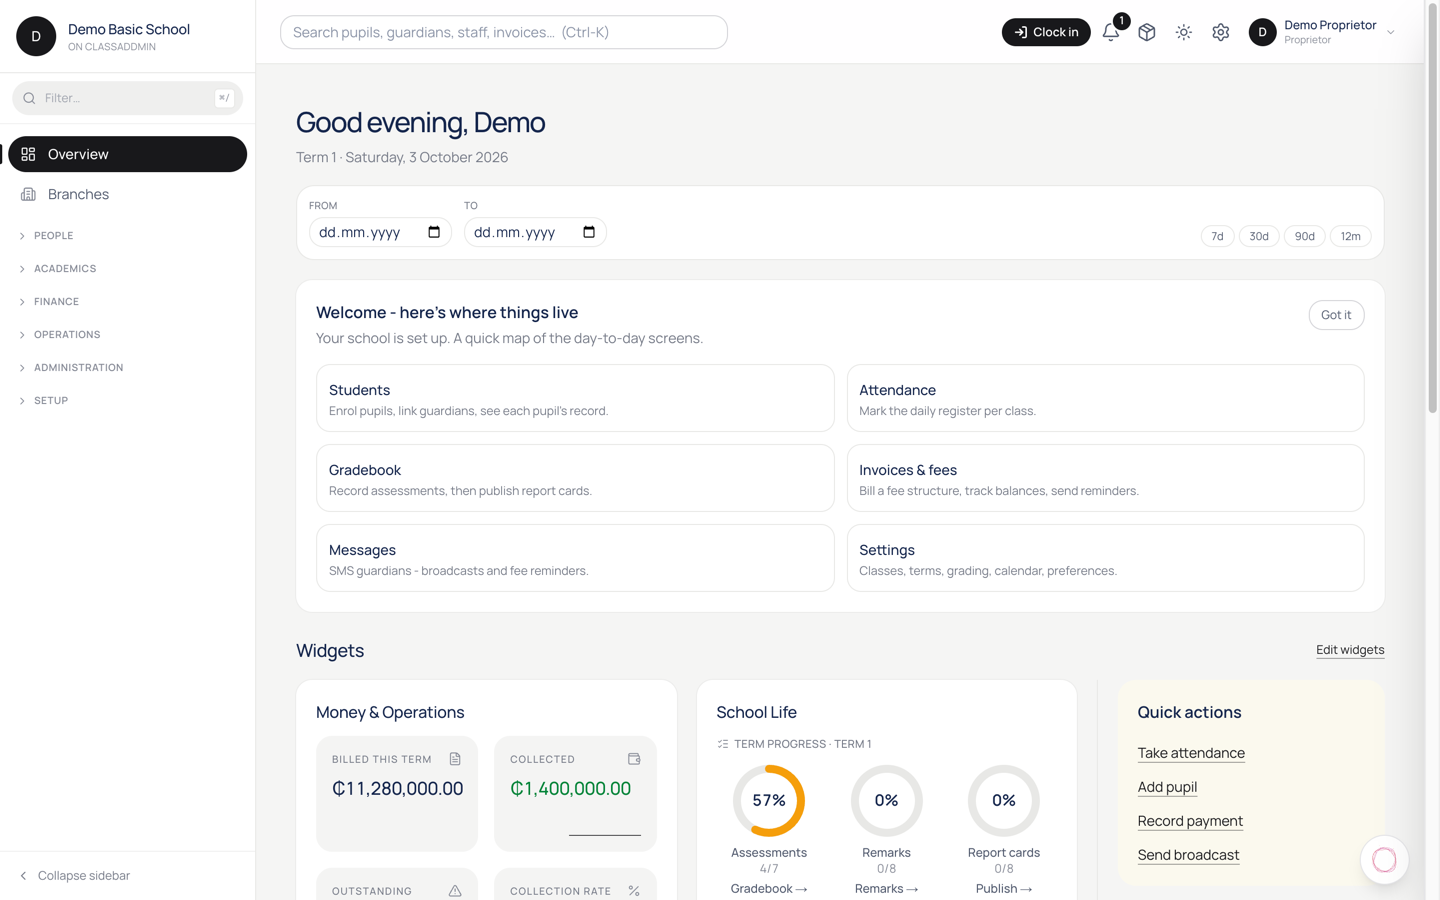Open the Invoices & fees card

(x=1105, y=478)
